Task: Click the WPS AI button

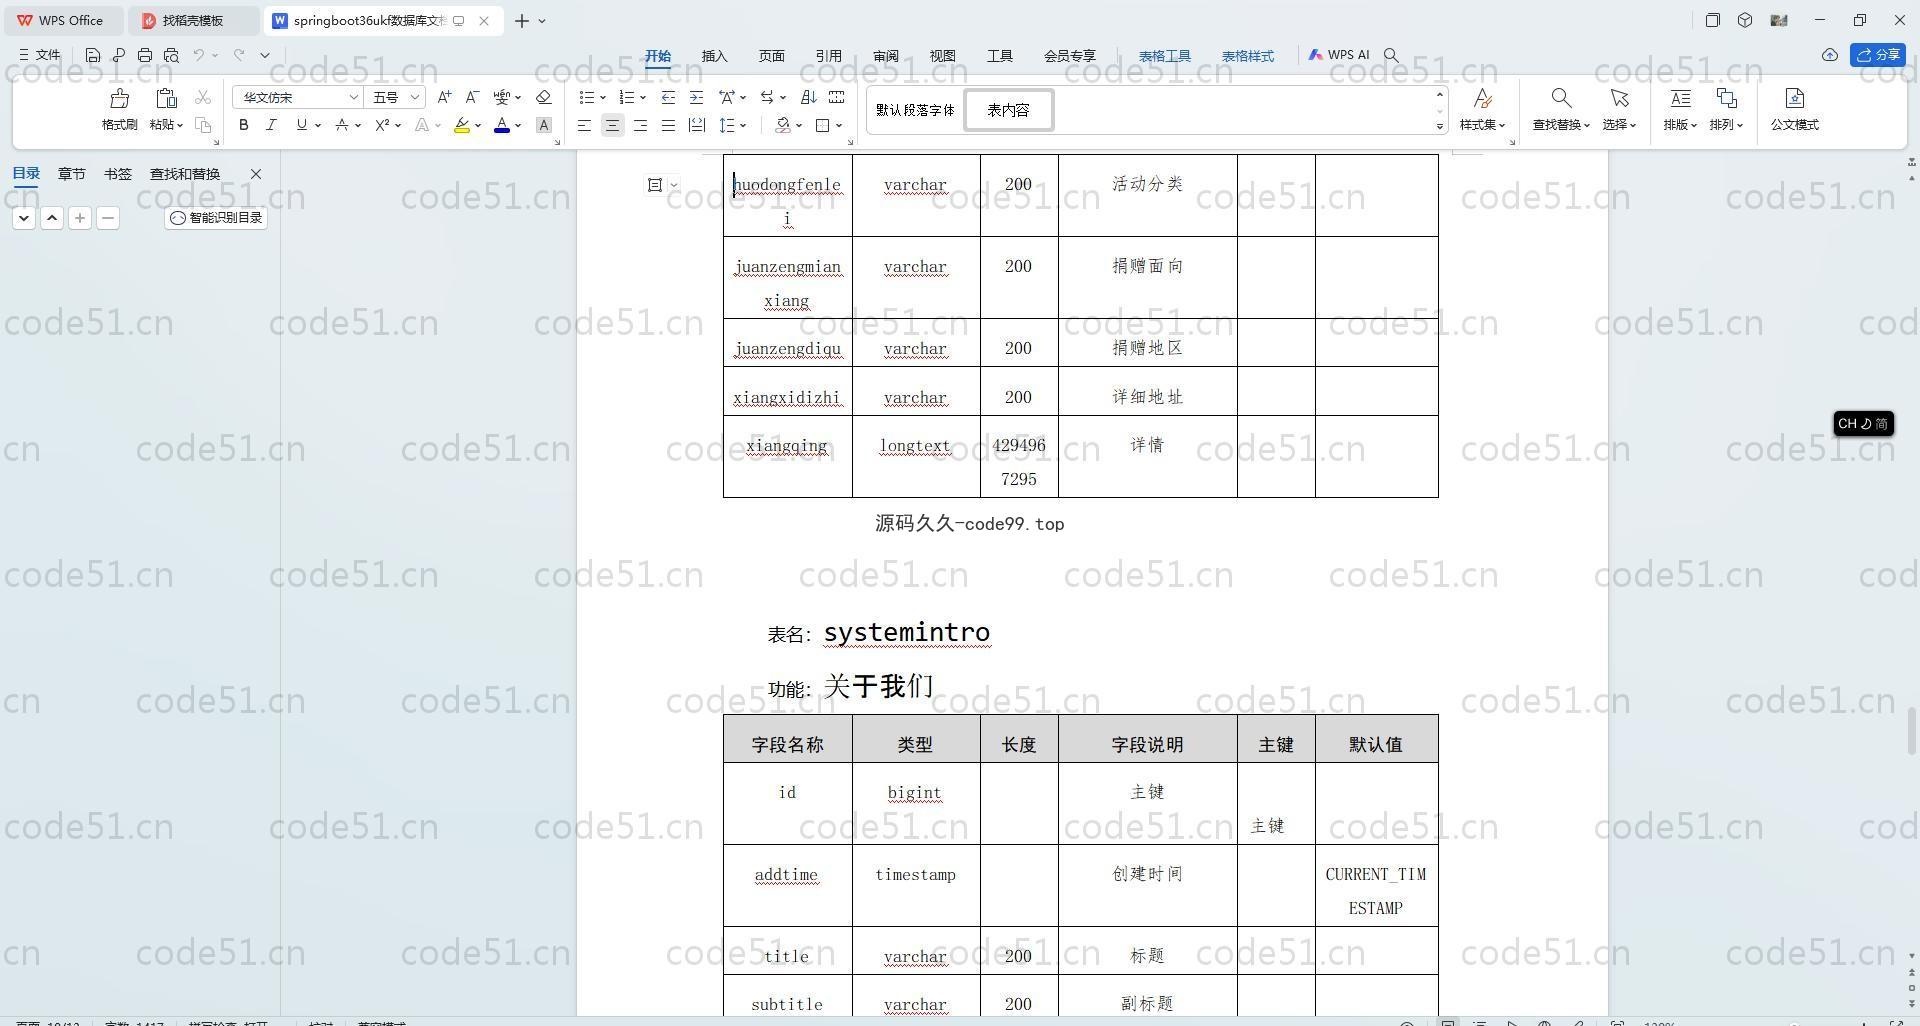Action: click(x=1338, y=55)
